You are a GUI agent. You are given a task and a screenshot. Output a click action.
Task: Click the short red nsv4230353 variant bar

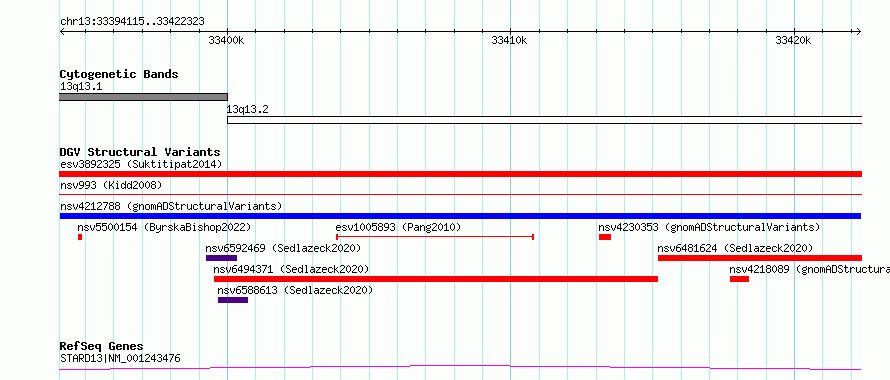pos(604,237)
